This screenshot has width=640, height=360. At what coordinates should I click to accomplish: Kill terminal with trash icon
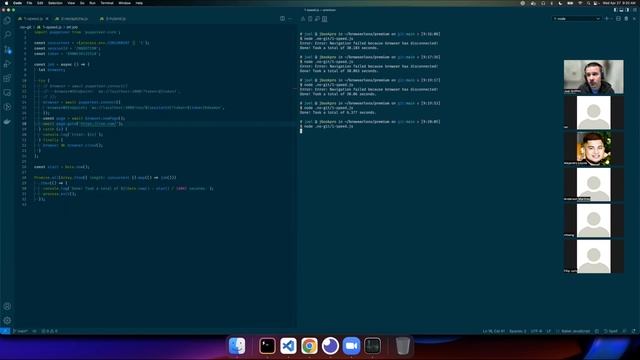[626, 19]
